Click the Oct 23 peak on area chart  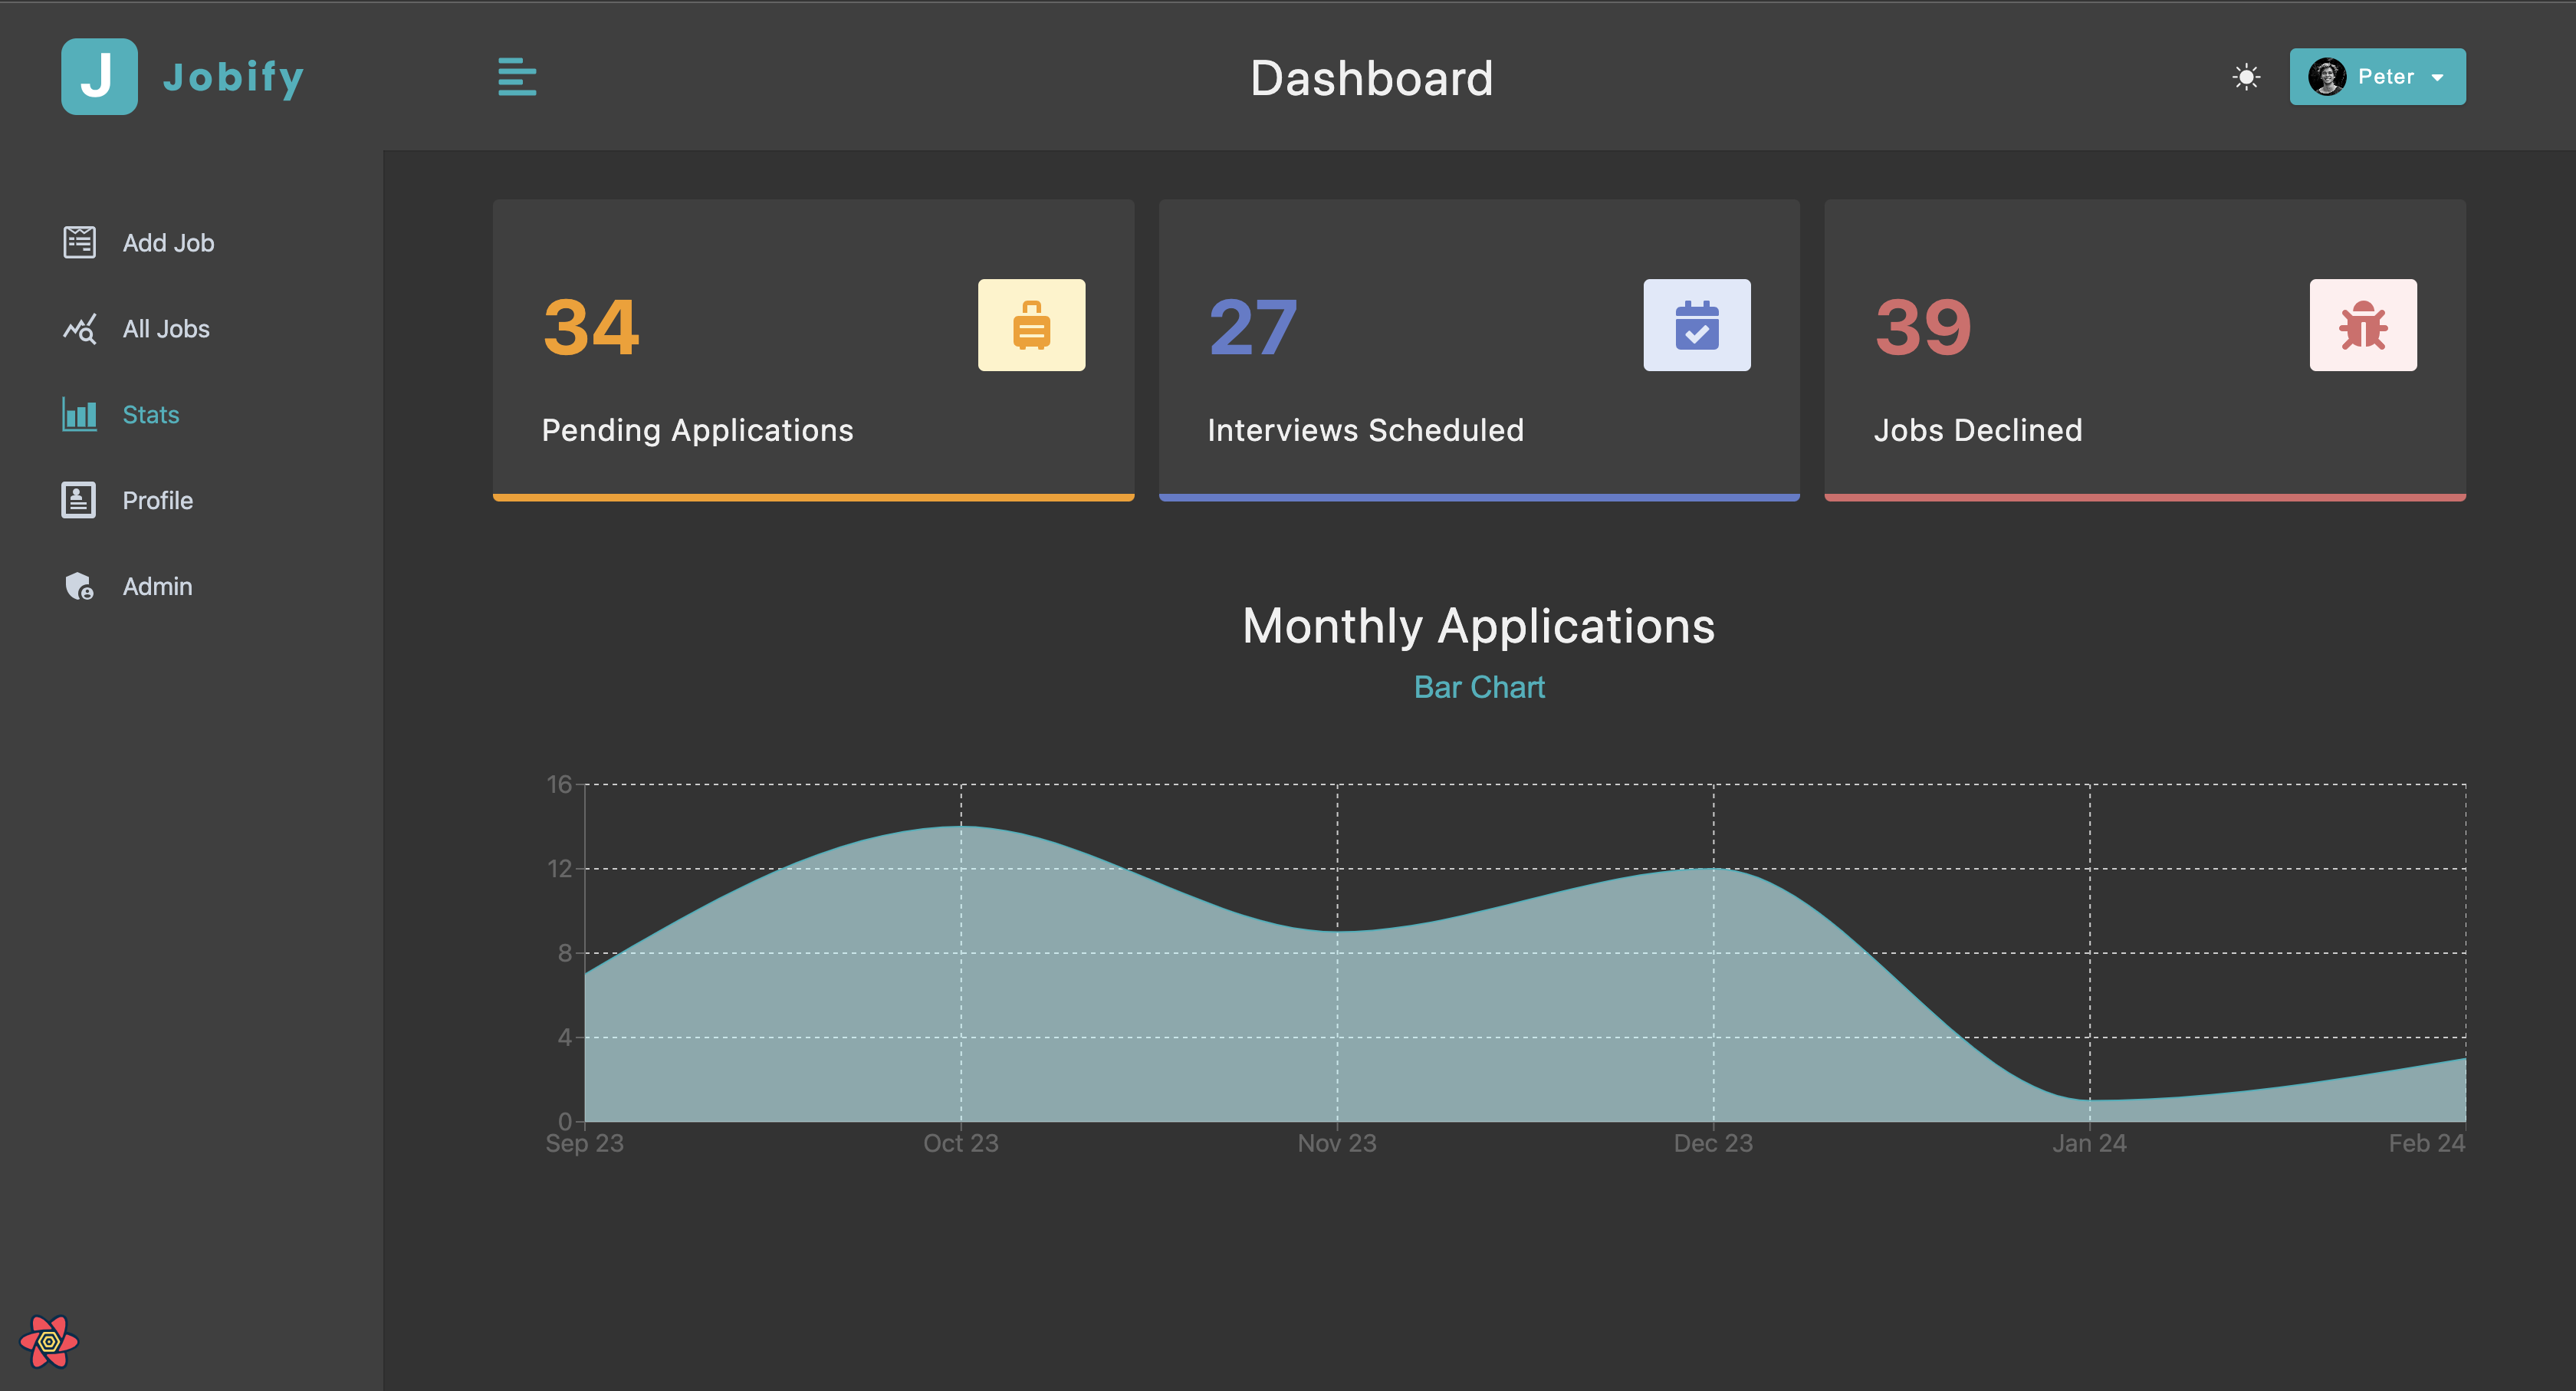pyautogui.click(x=961, y=827)
